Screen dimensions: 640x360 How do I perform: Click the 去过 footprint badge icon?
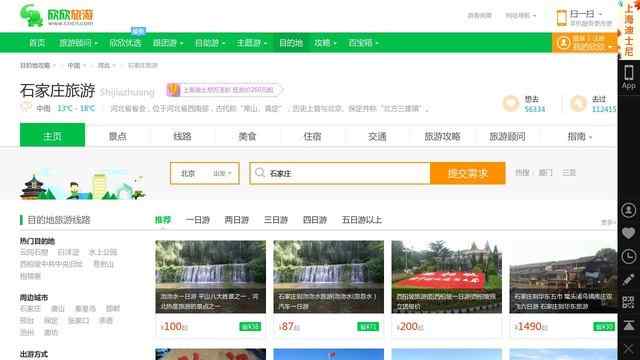pos(578,104)
